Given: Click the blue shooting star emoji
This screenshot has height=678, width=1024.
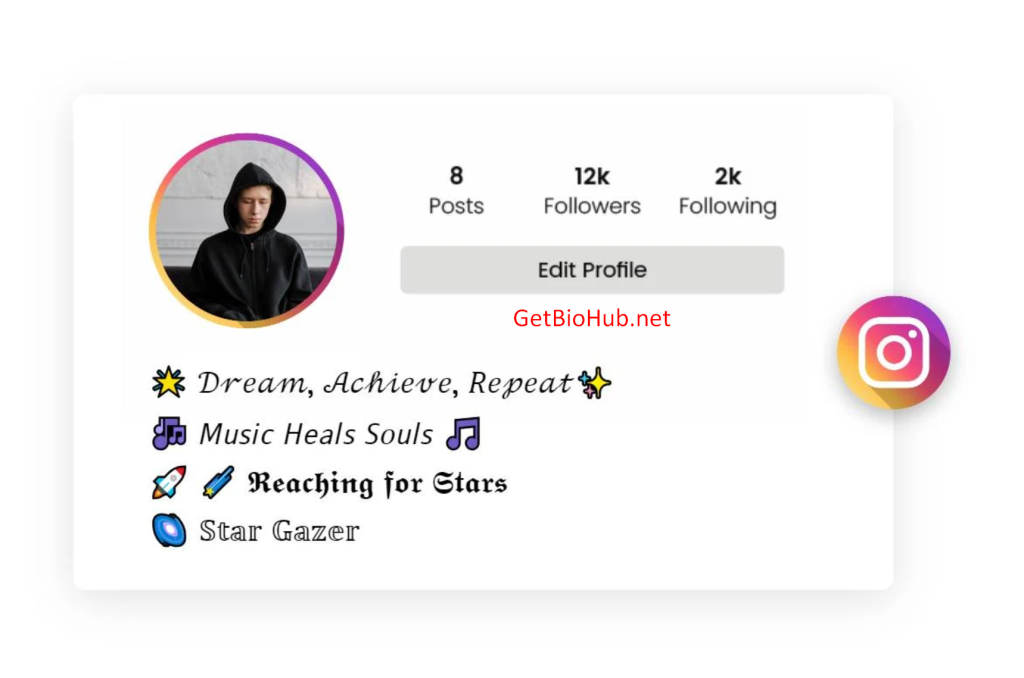Looking at the screenshot, I should point(218,483).
